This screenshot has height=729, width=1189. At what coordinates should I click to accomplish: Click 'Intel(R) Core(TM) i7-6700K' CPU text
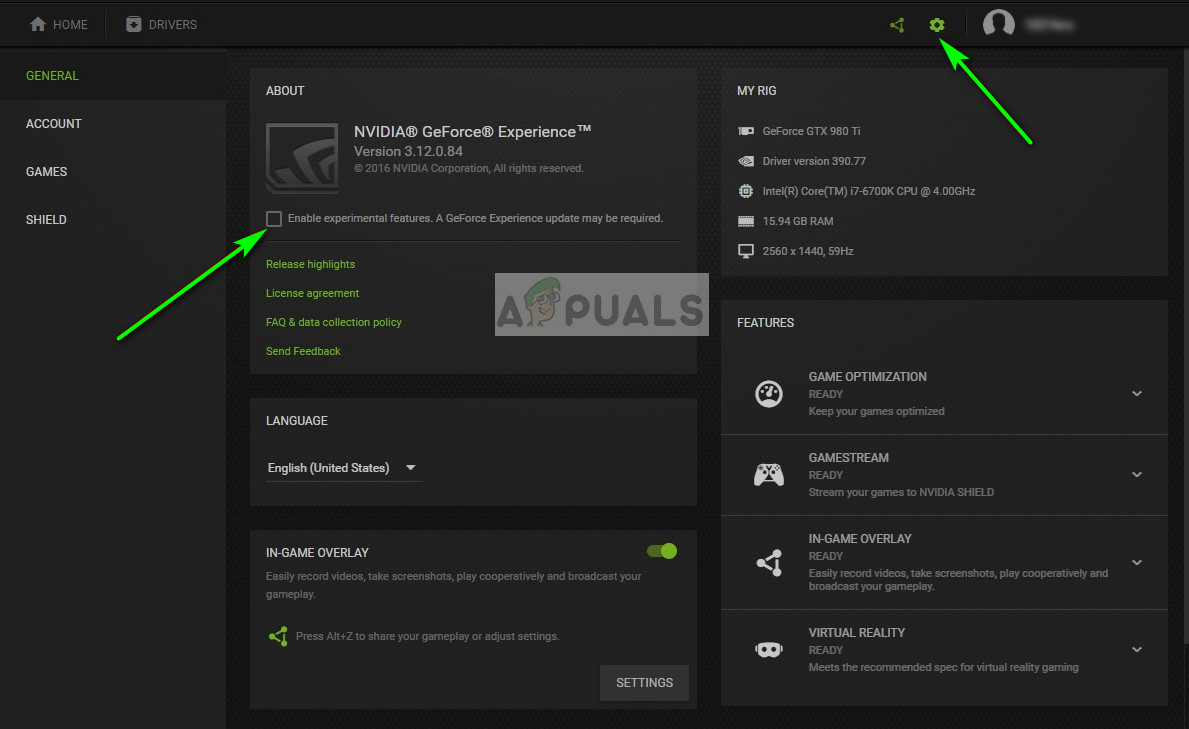[x=869, y=191]
